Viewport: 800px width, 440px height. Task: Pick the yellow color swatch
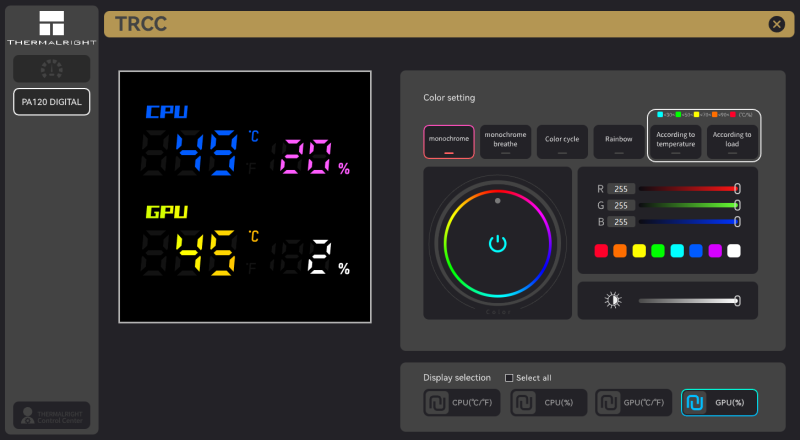click(x=639, y=251)
